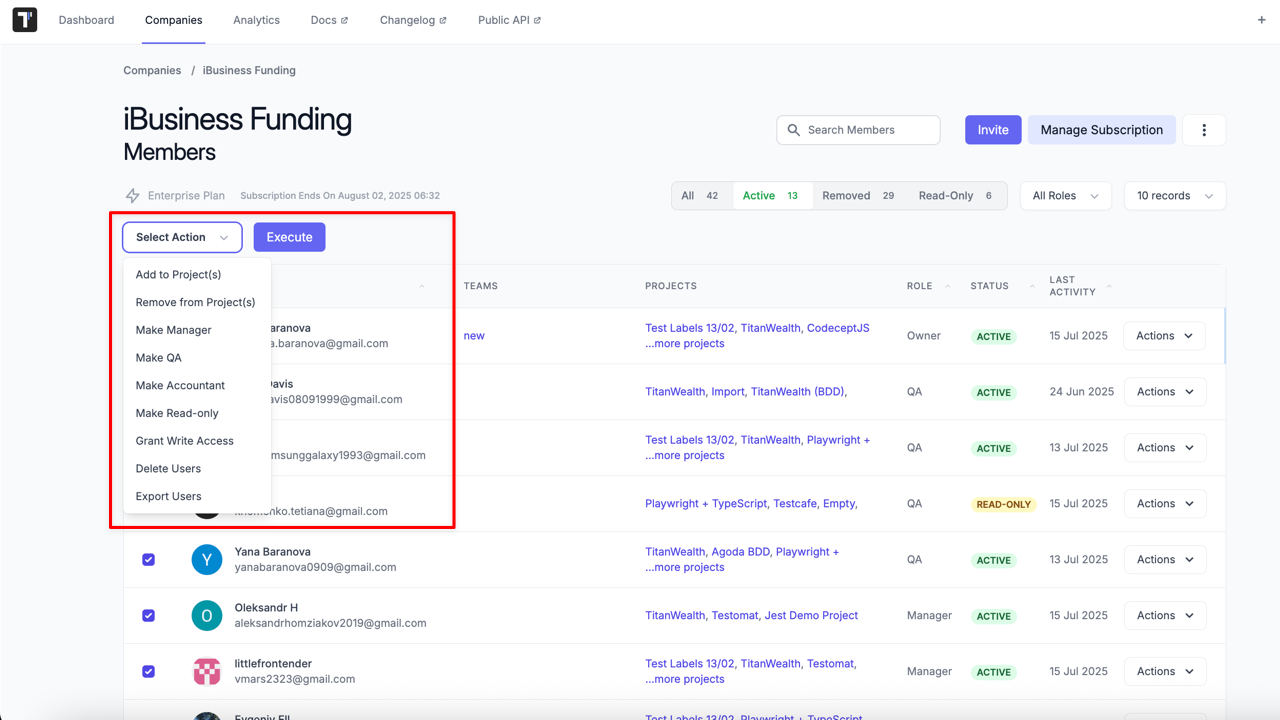1280x720 pixels.
Task: Click the search magnifier icon
Action: (794, 130)
